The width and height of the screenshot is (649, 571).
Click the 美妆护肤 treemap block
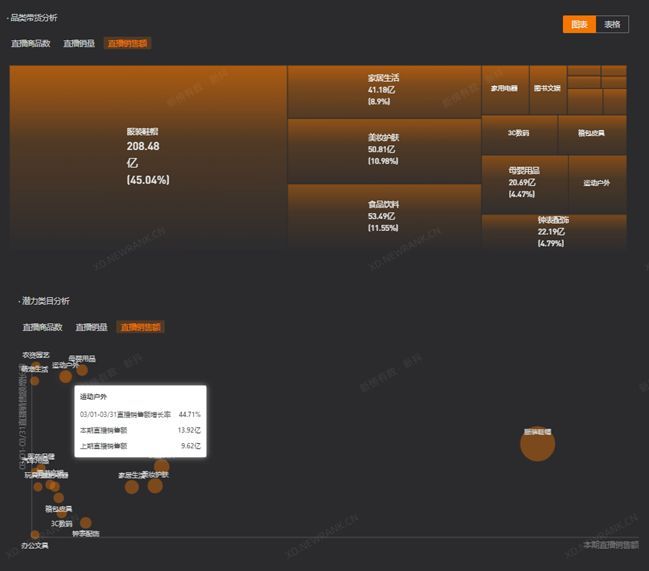point(384,150)
